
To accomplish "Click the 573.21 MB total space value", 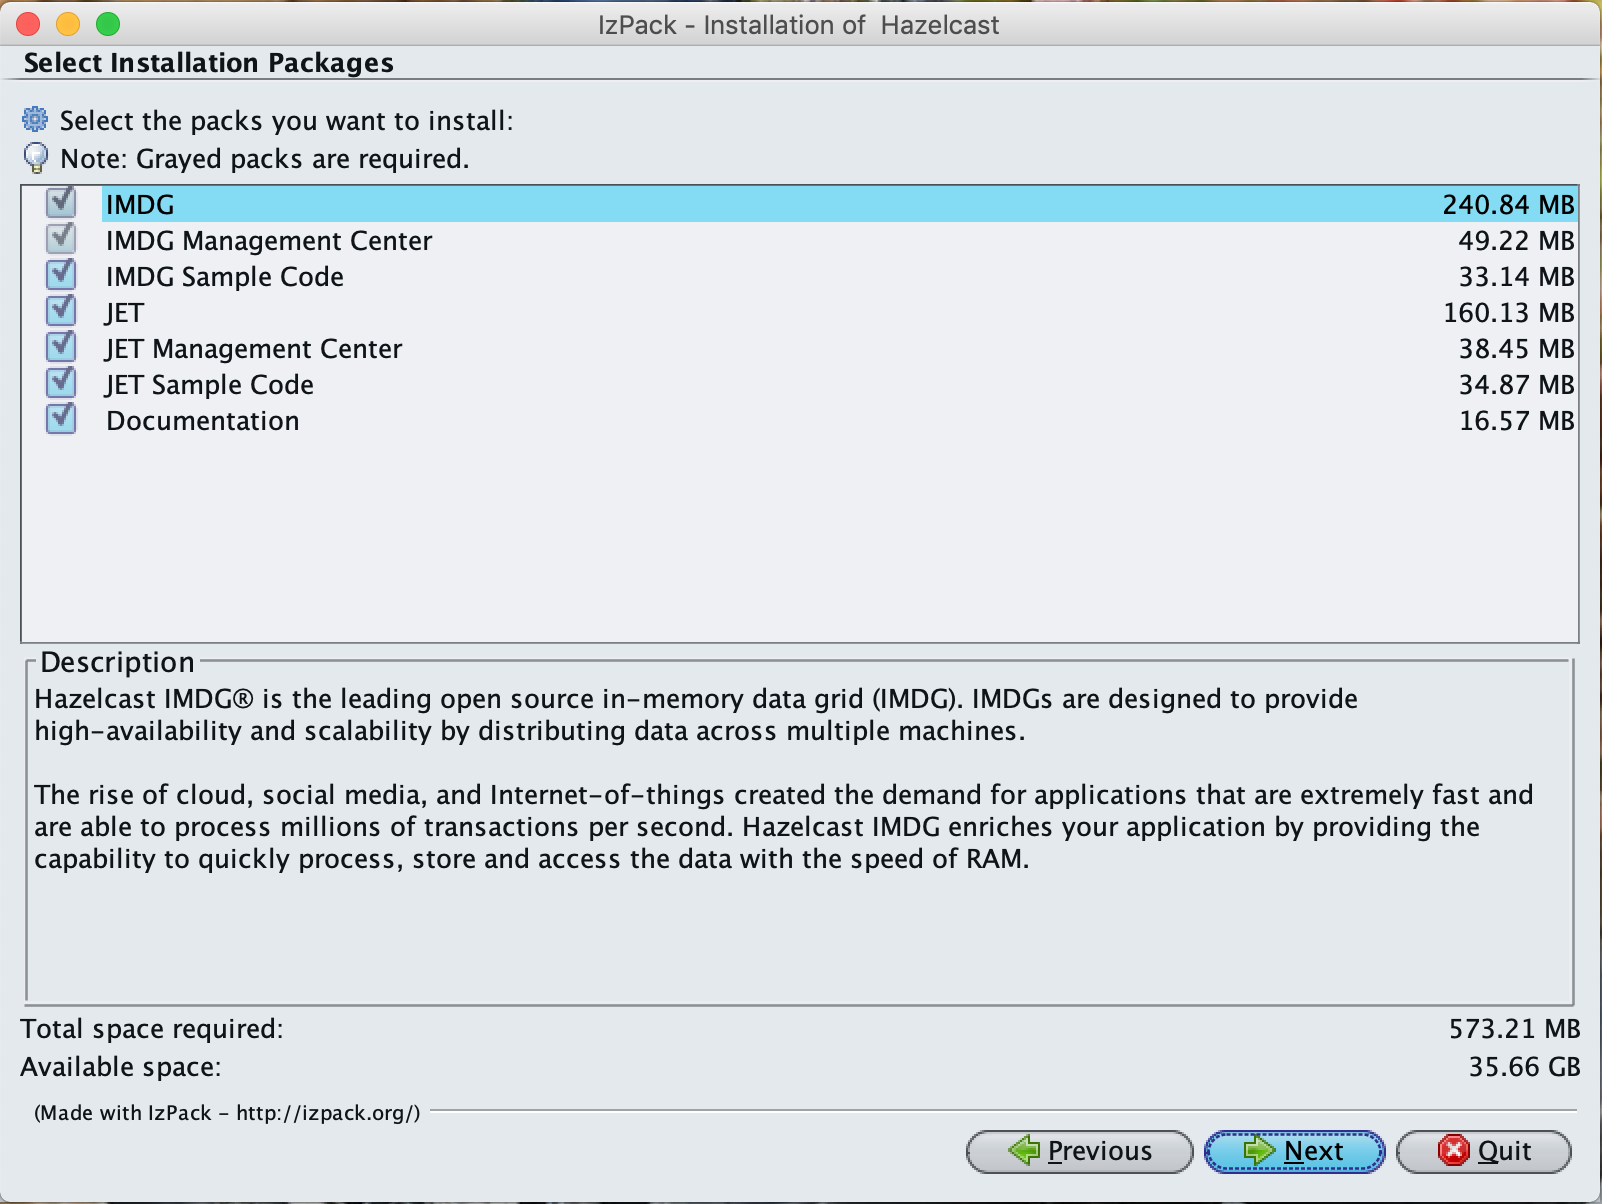I will click(x=1514, y=1029).
